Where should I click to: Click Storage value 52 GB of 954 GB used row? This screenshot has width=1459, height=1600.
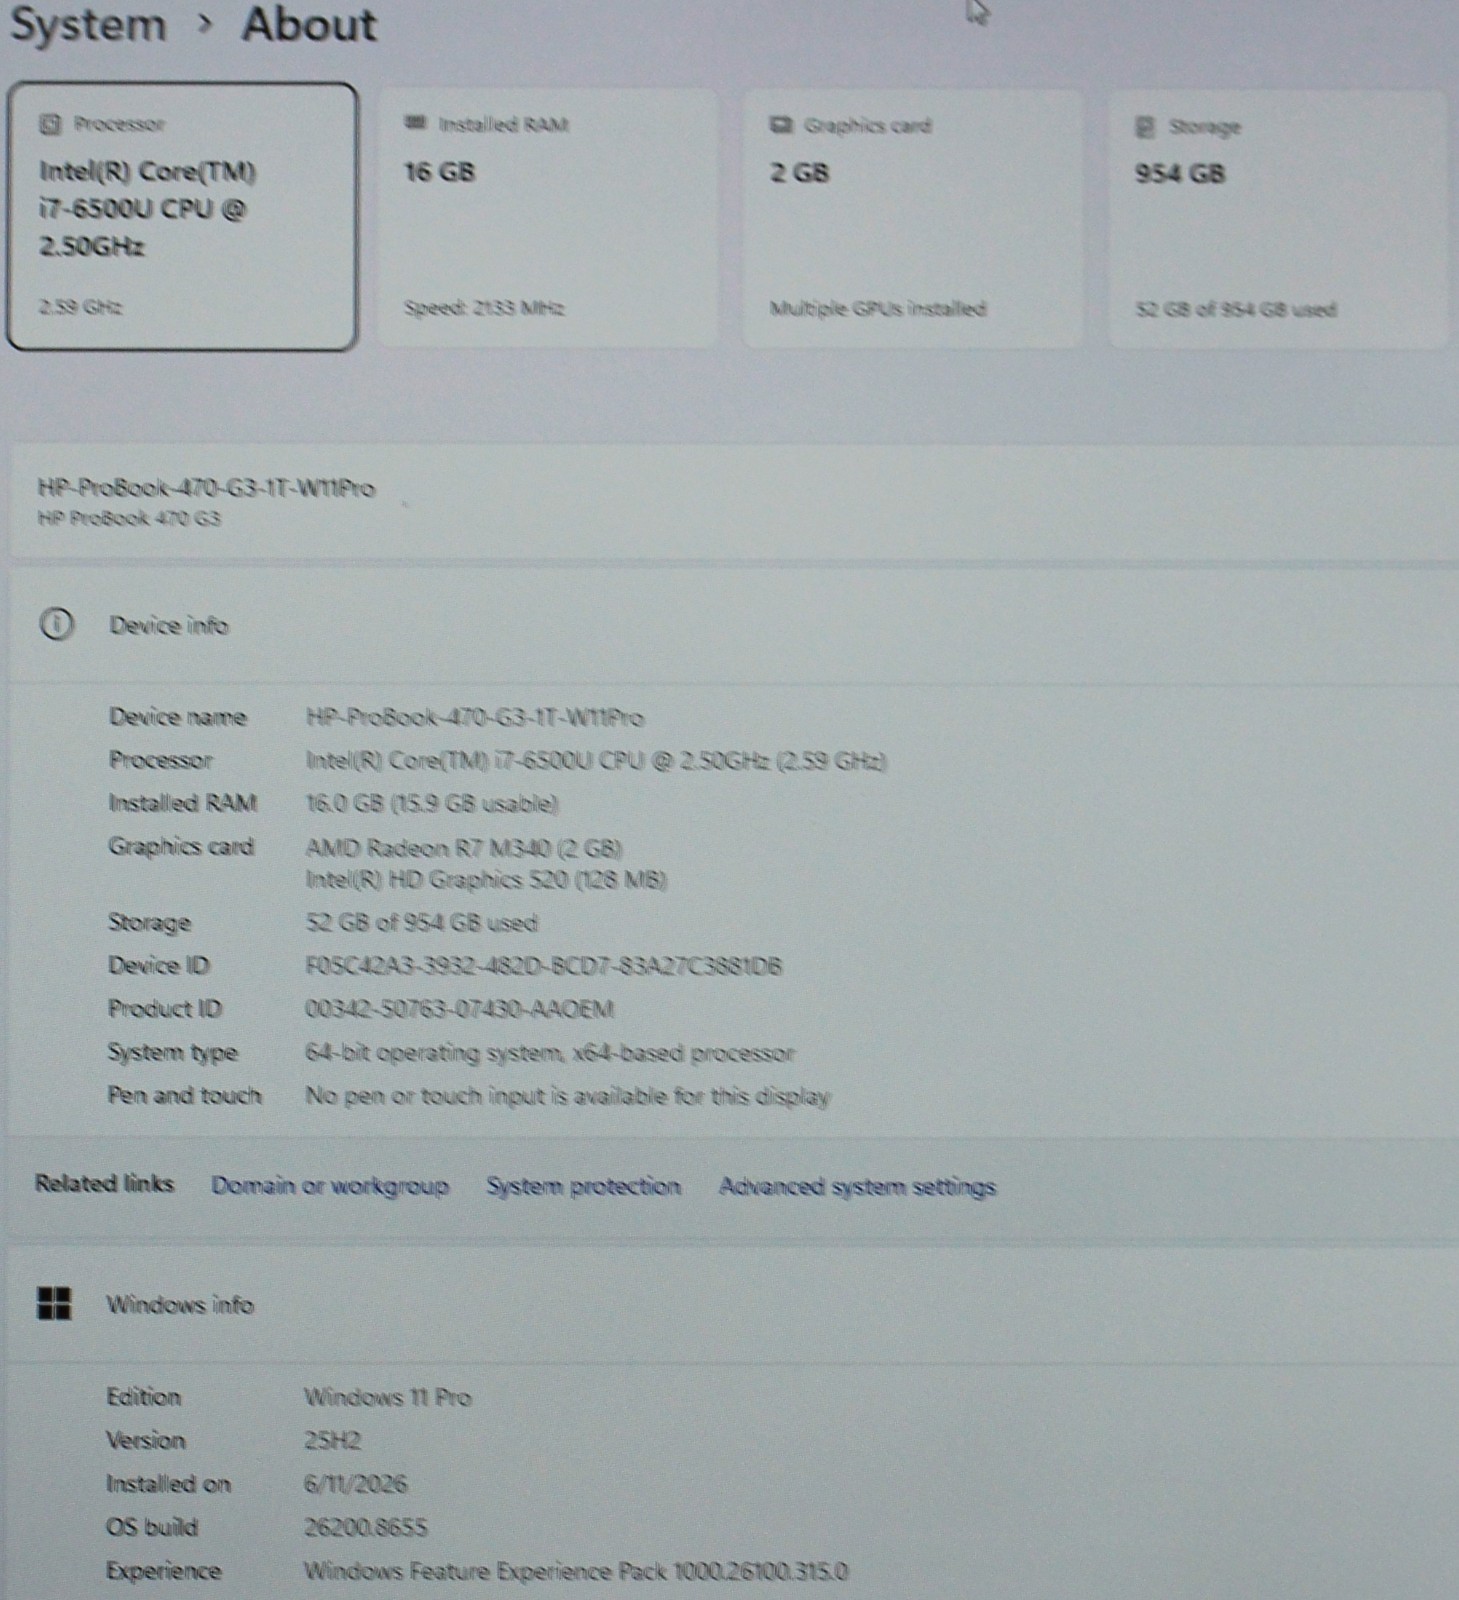pos(421,922)
